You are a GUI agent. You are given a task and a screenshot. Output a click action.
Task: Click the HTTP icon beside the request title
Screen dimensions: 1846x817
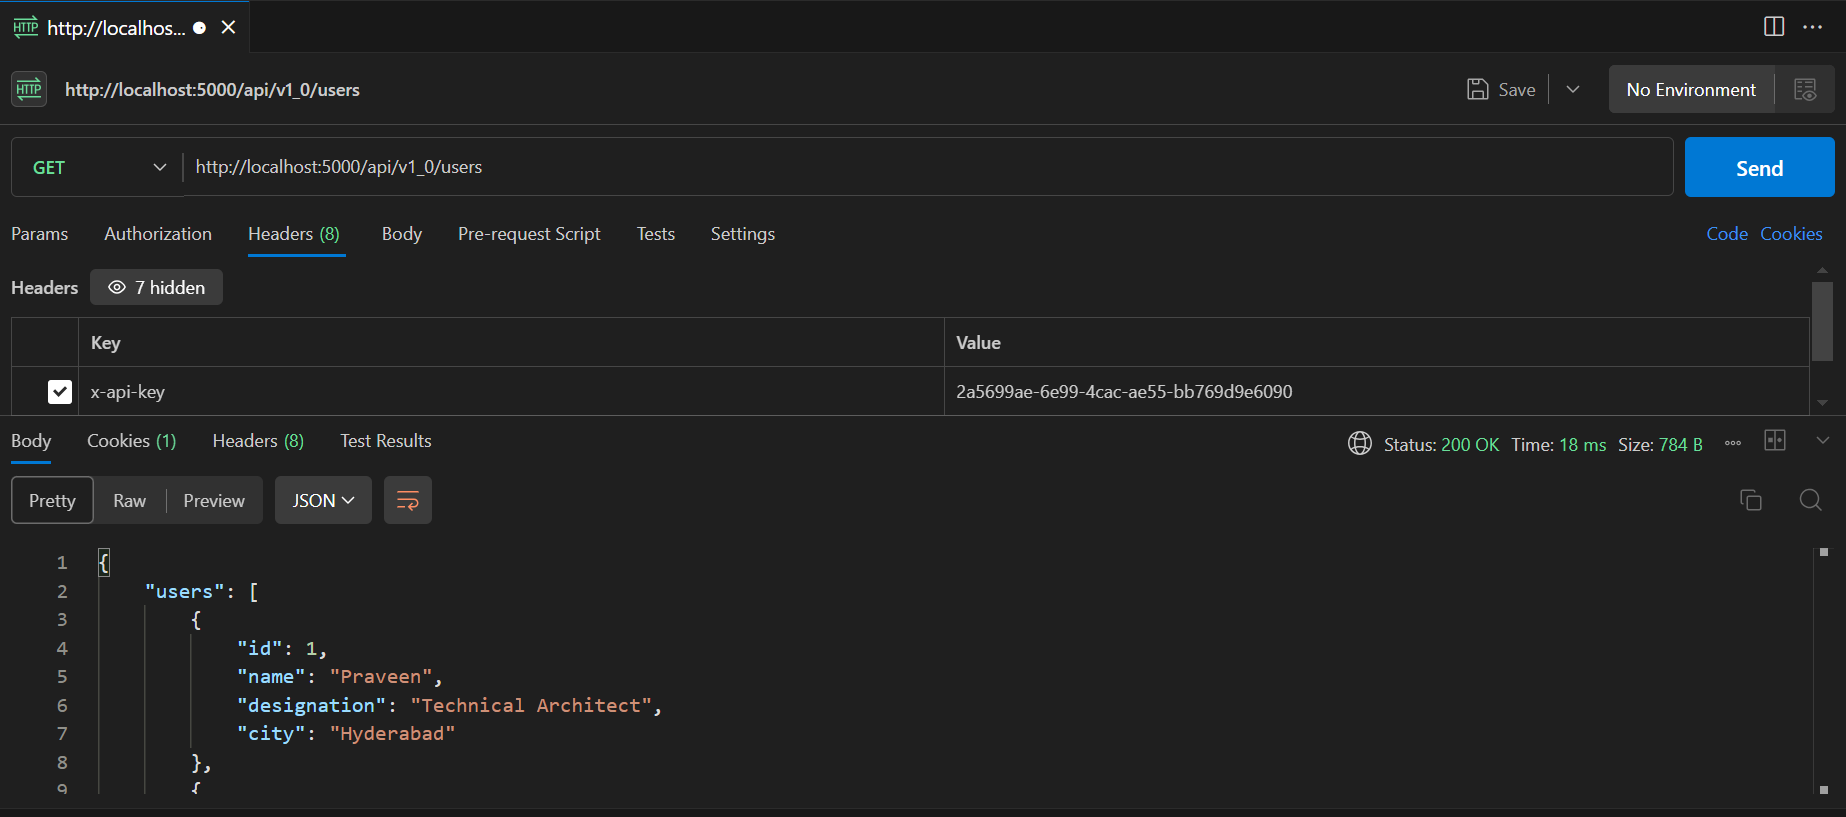point(29,89)
